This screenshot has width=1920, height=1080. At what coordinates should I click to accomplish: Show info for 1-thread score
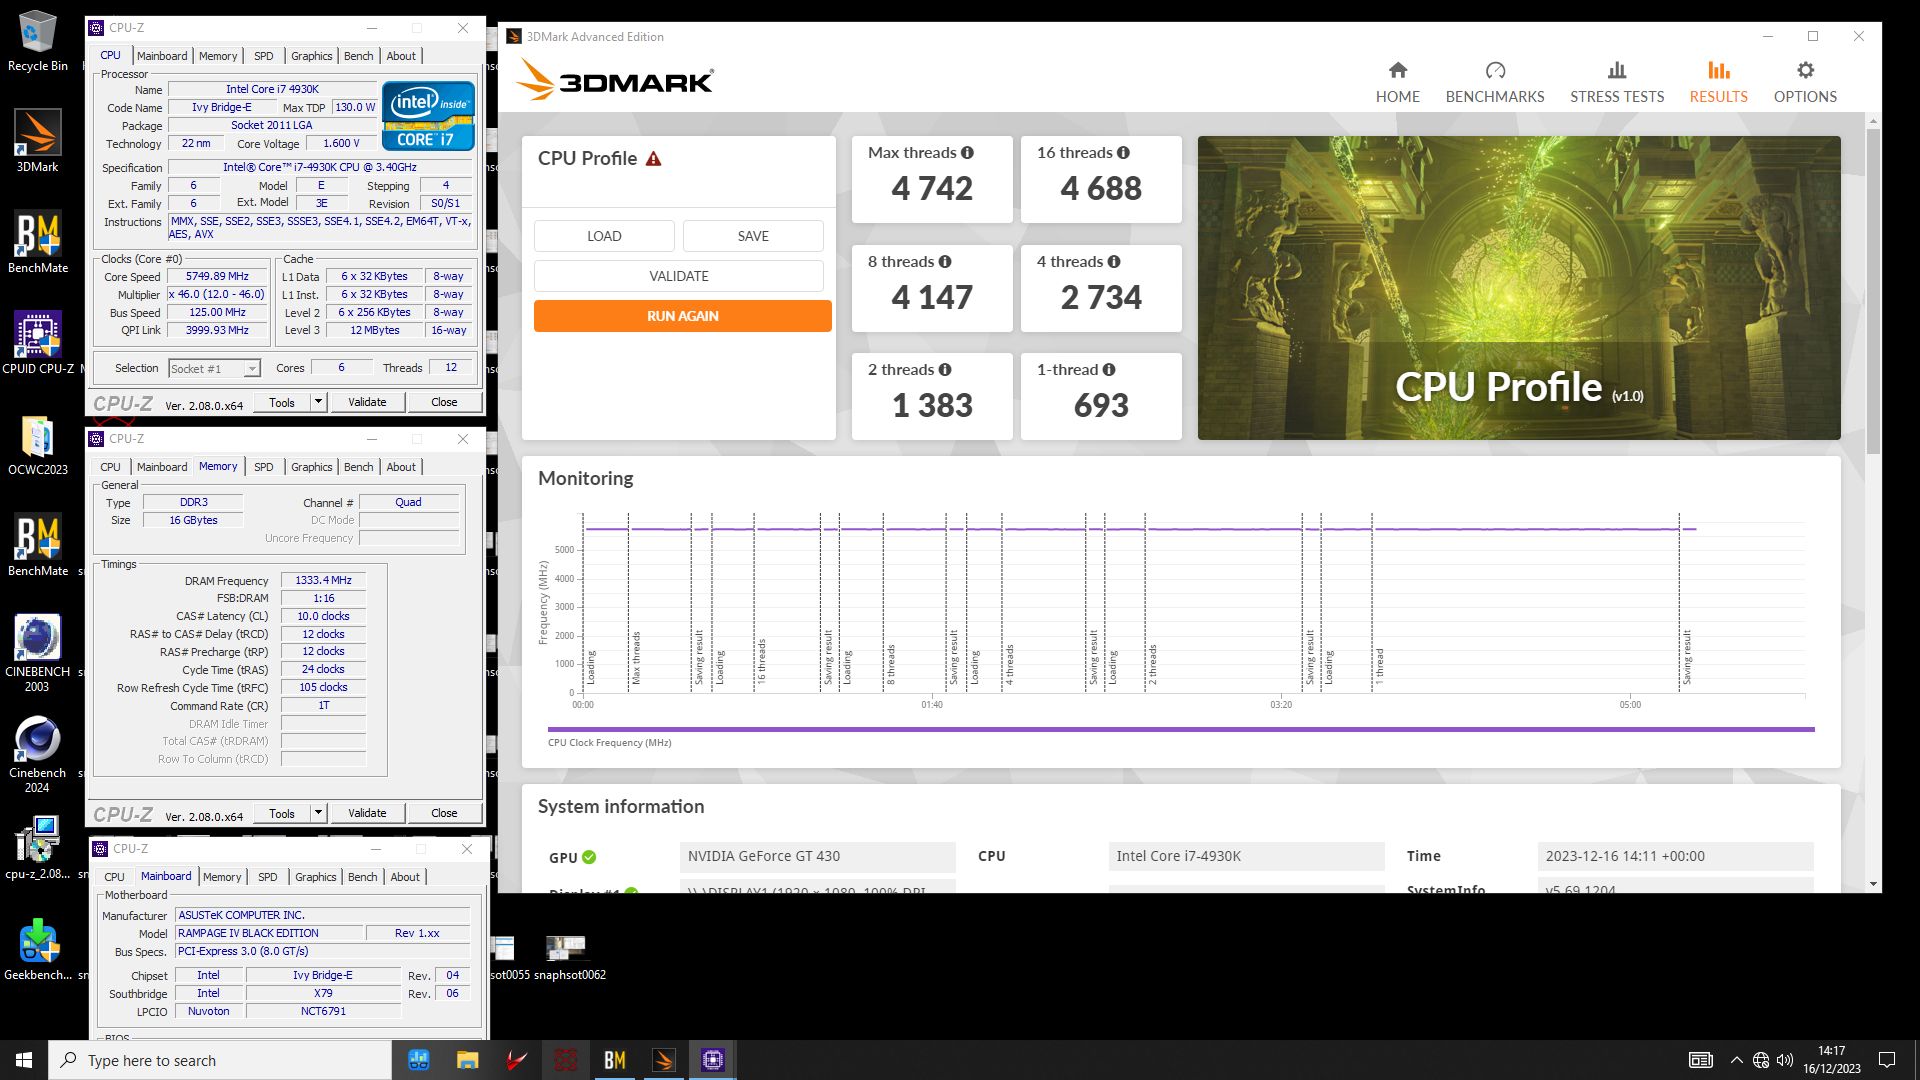pos(1109,370)
